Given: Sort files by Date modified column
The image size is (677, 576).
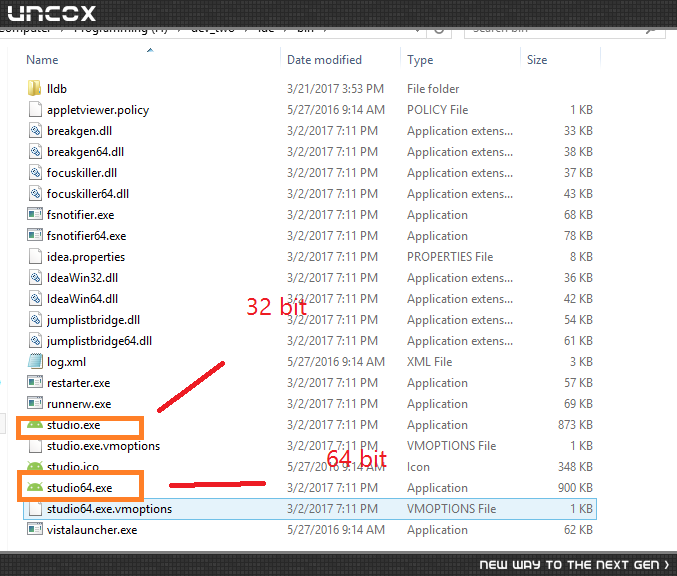Looking at the screenshot, I should [324, 60].
